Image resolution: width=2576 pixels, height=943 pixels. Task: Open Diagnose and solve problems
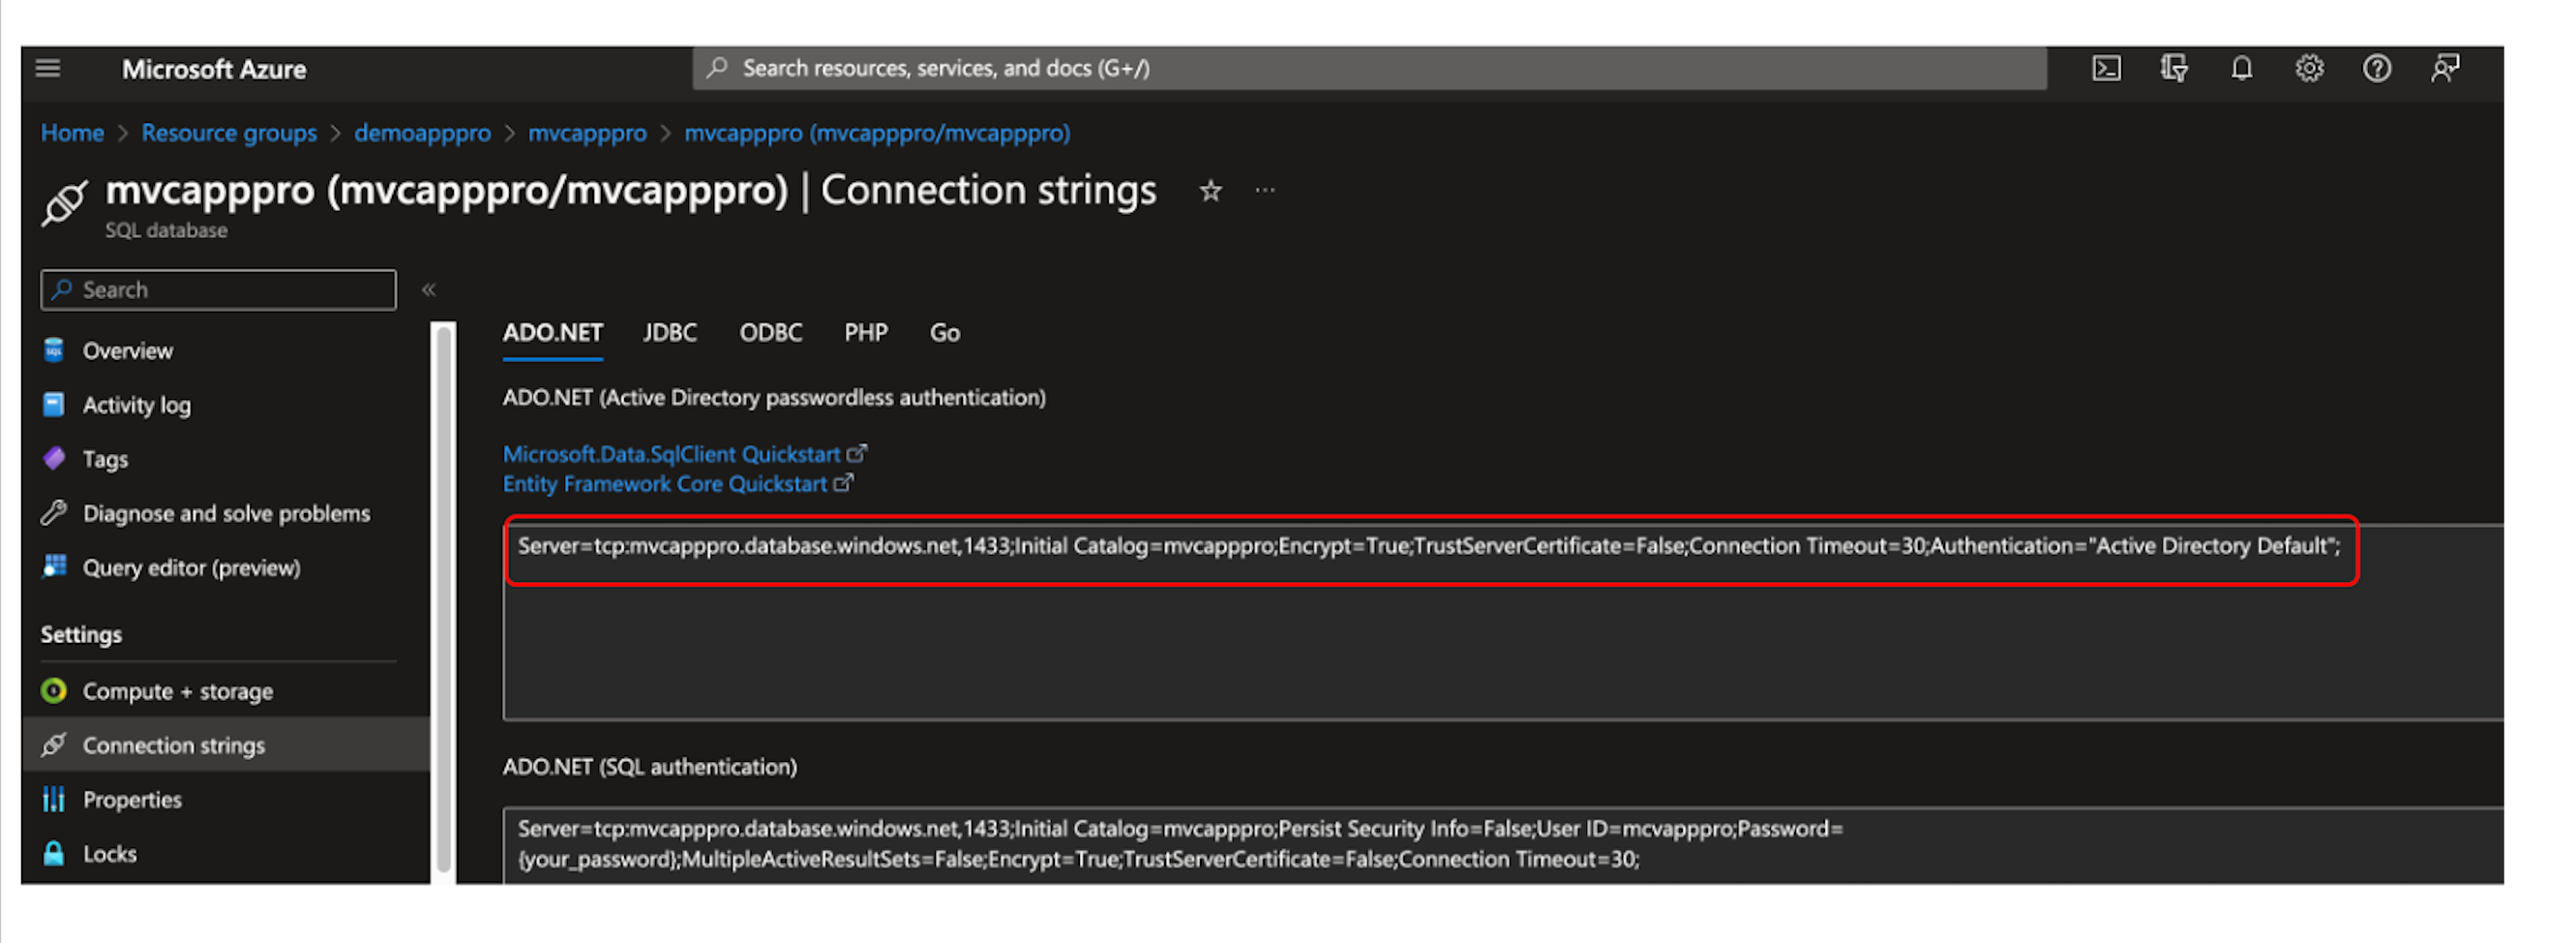(227, 513)
